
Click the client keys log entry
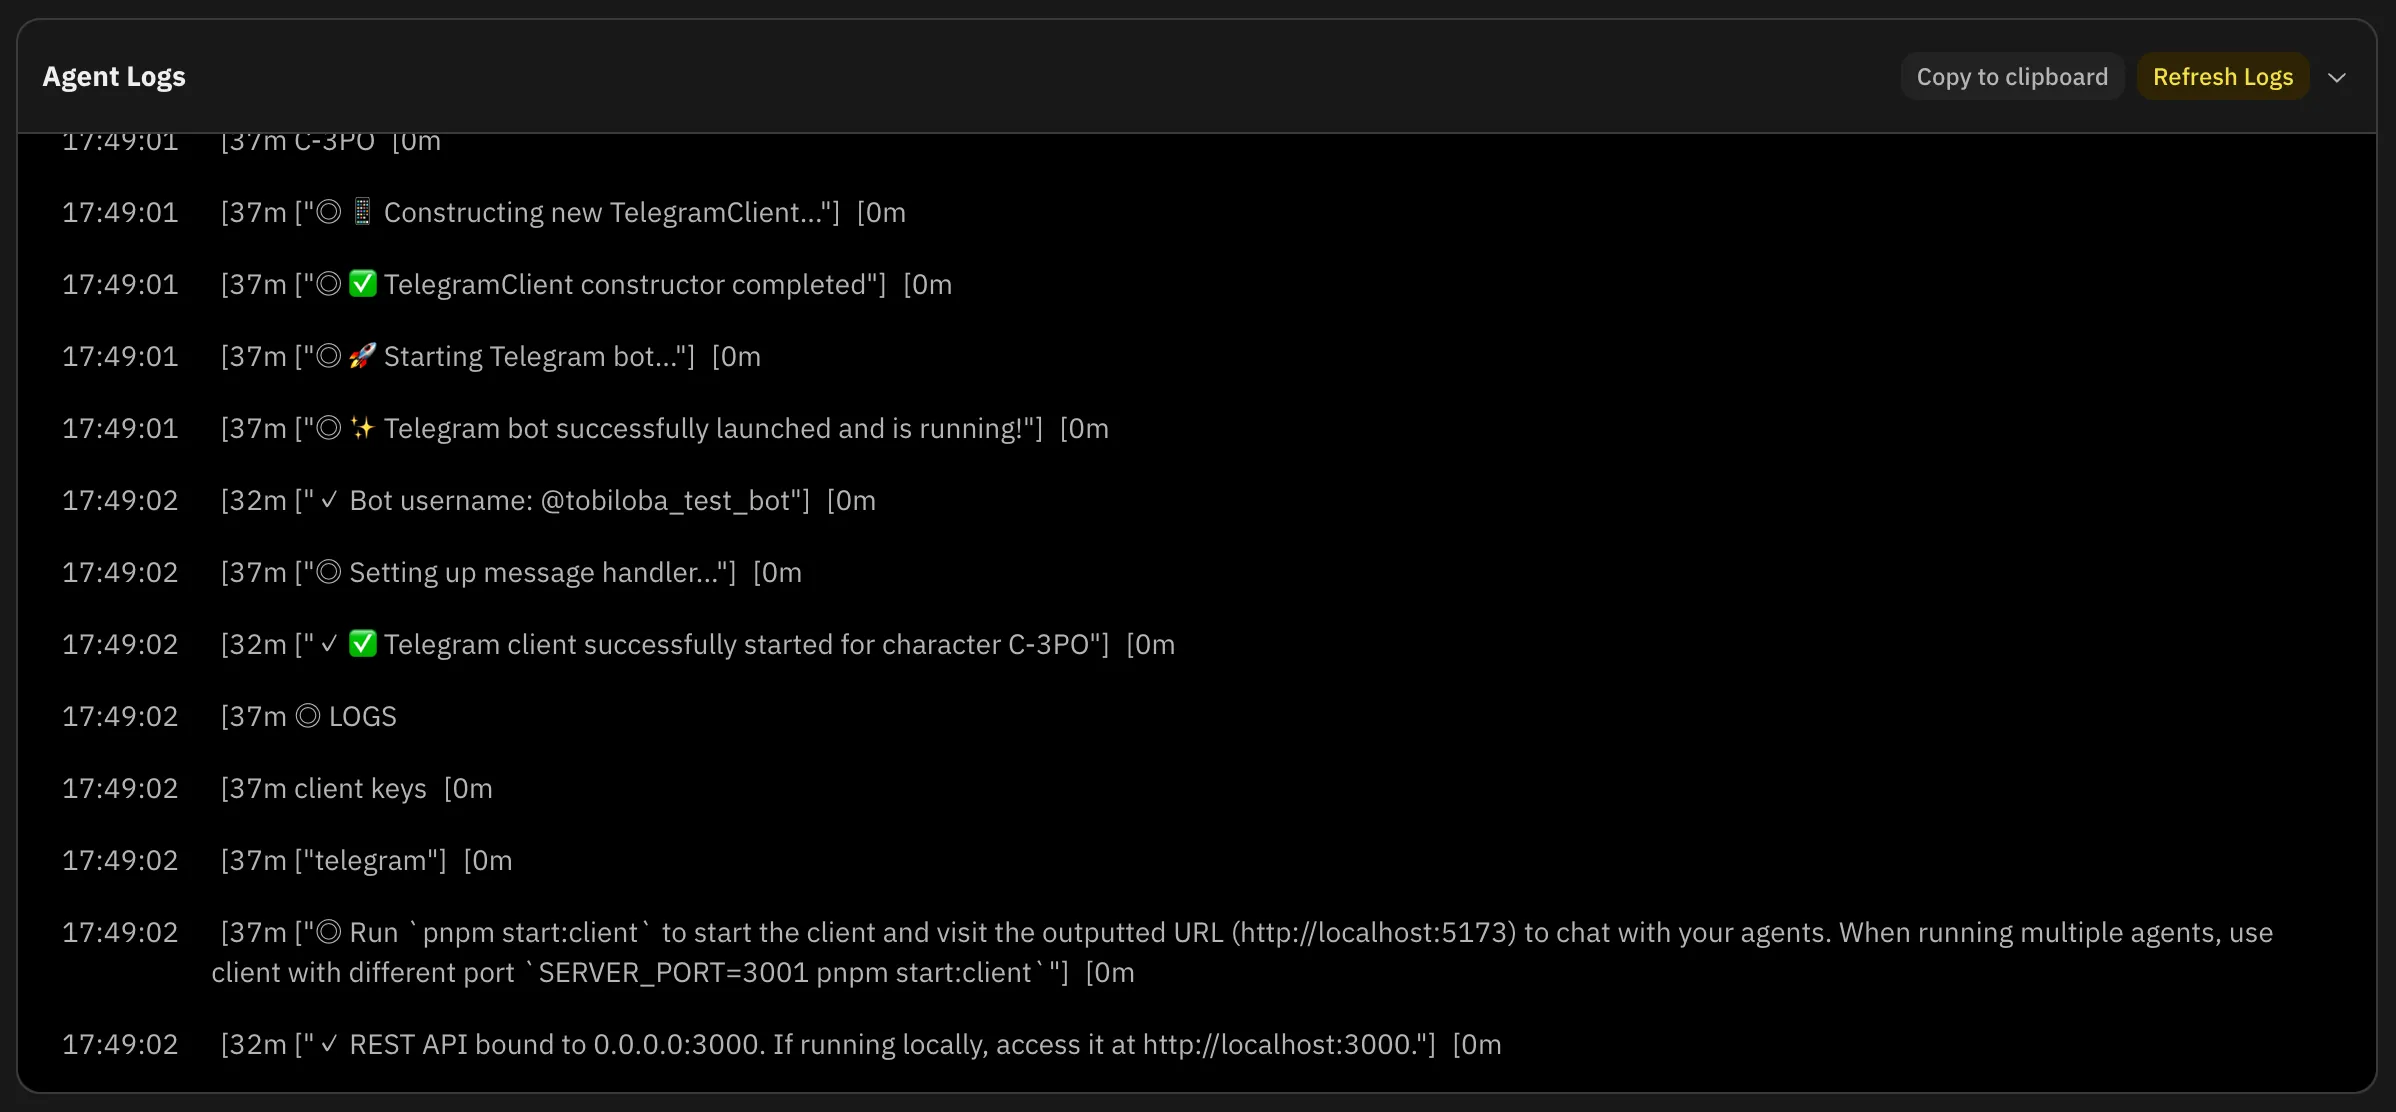(358, 788)
